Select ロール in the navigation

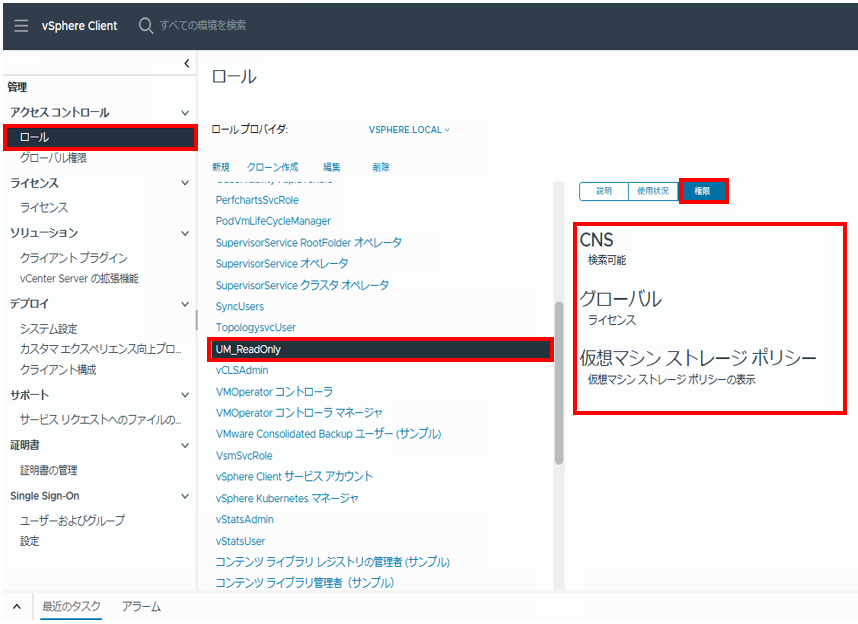[100, 137]
